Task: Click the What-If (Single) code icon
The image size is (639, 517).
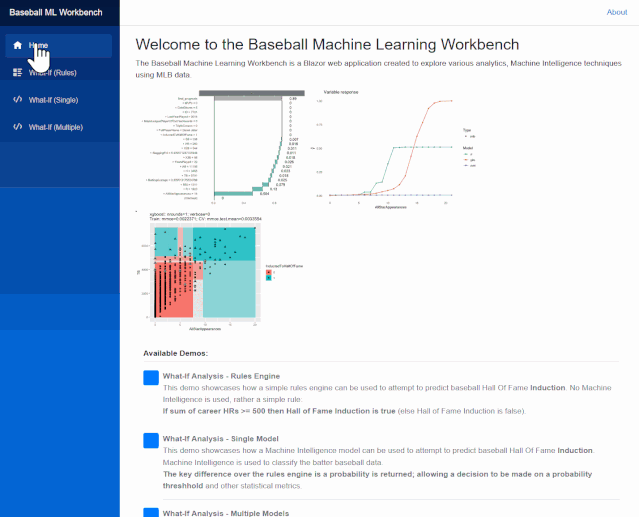Action: coord(18,99)
